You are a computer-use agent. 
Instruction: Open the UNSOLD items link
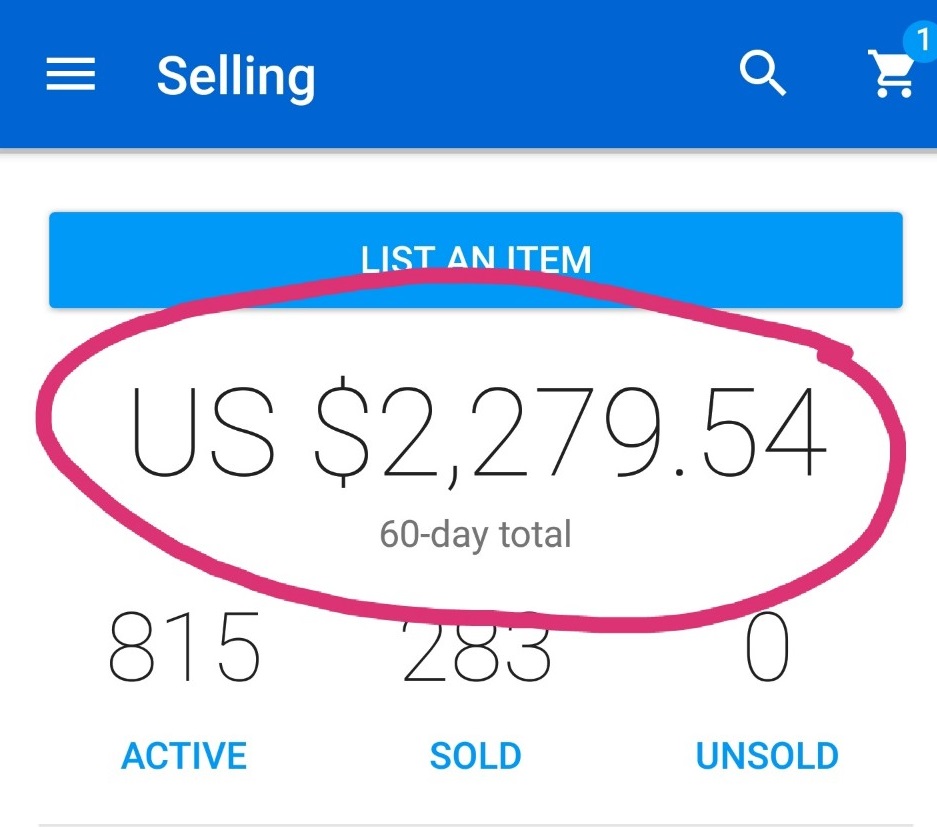tap(767, 756)
